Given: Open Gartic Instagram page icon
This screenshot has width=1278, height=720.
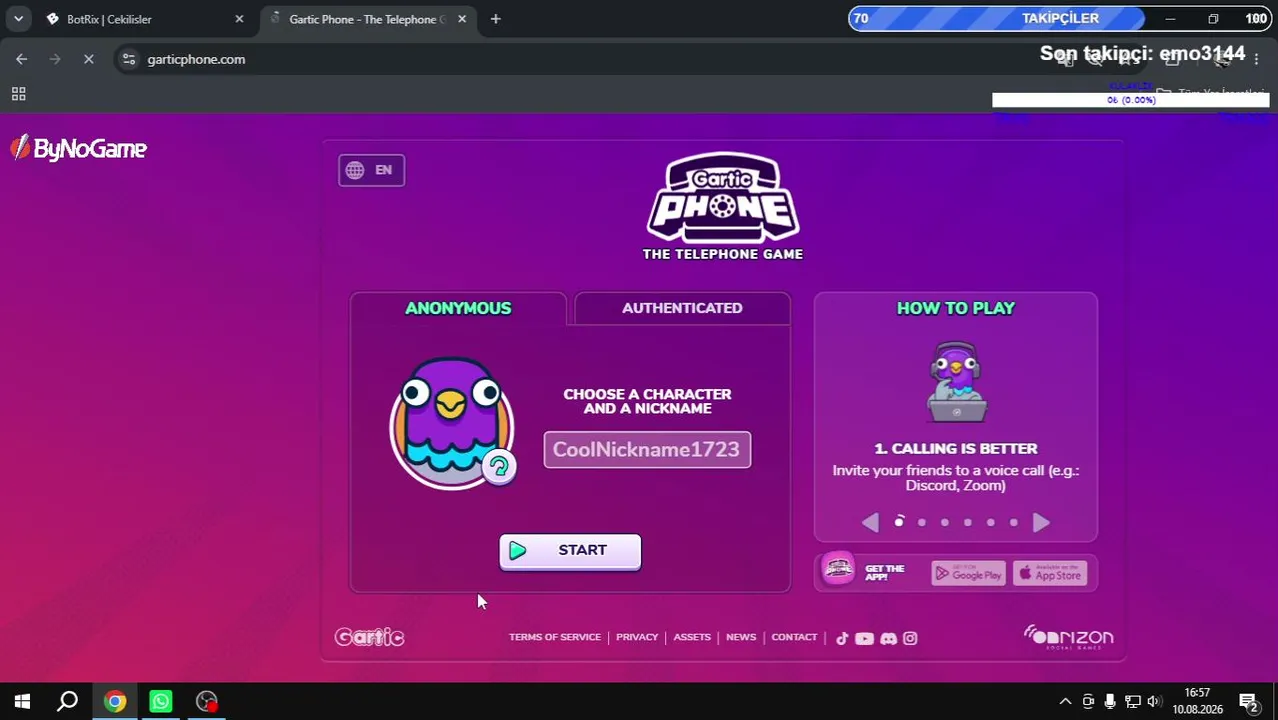Looking at the screenshot, I should pyautogui.click(x=910, y=638).
